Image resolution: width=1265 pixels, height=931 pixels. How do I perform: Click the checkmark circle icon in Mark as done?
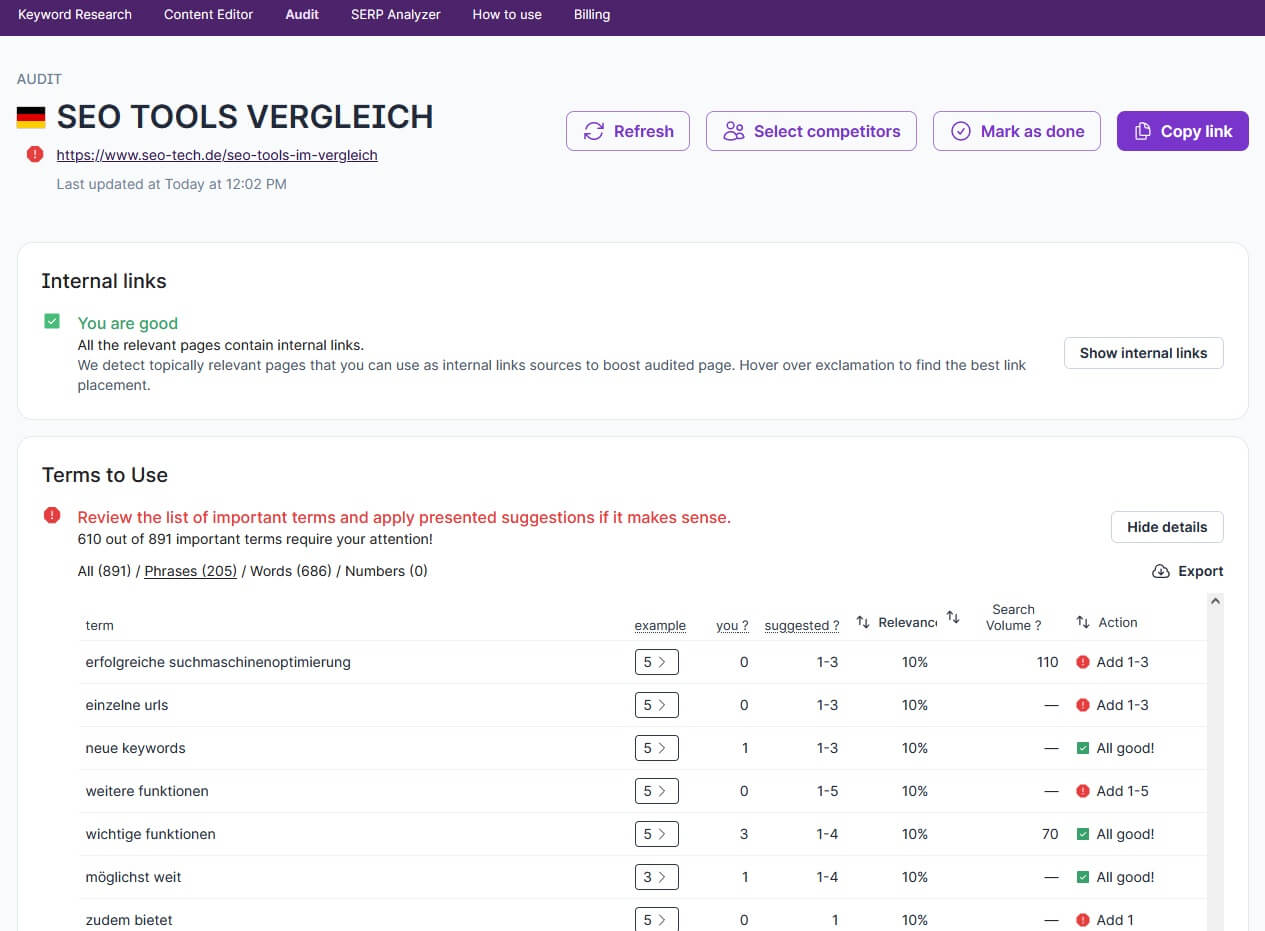coord(960,131)
